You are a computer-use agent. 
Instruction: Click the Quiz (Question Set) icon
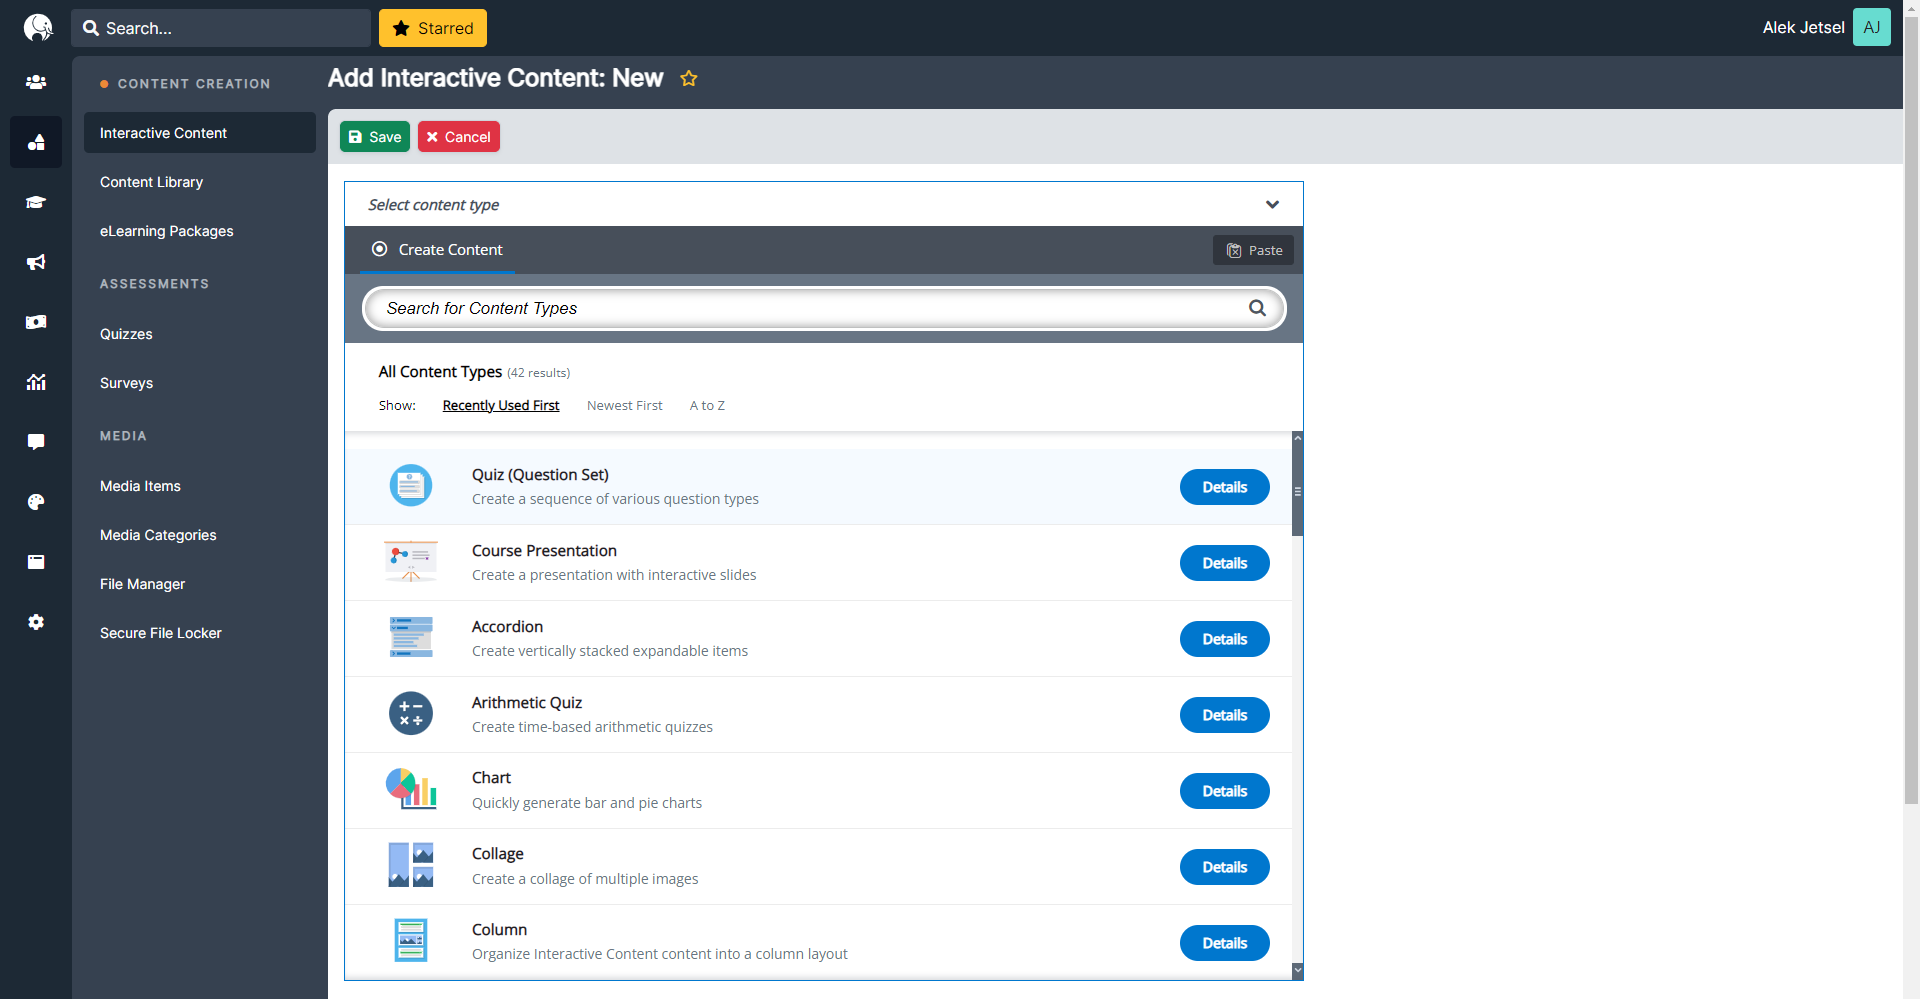[x=411, y=486]
